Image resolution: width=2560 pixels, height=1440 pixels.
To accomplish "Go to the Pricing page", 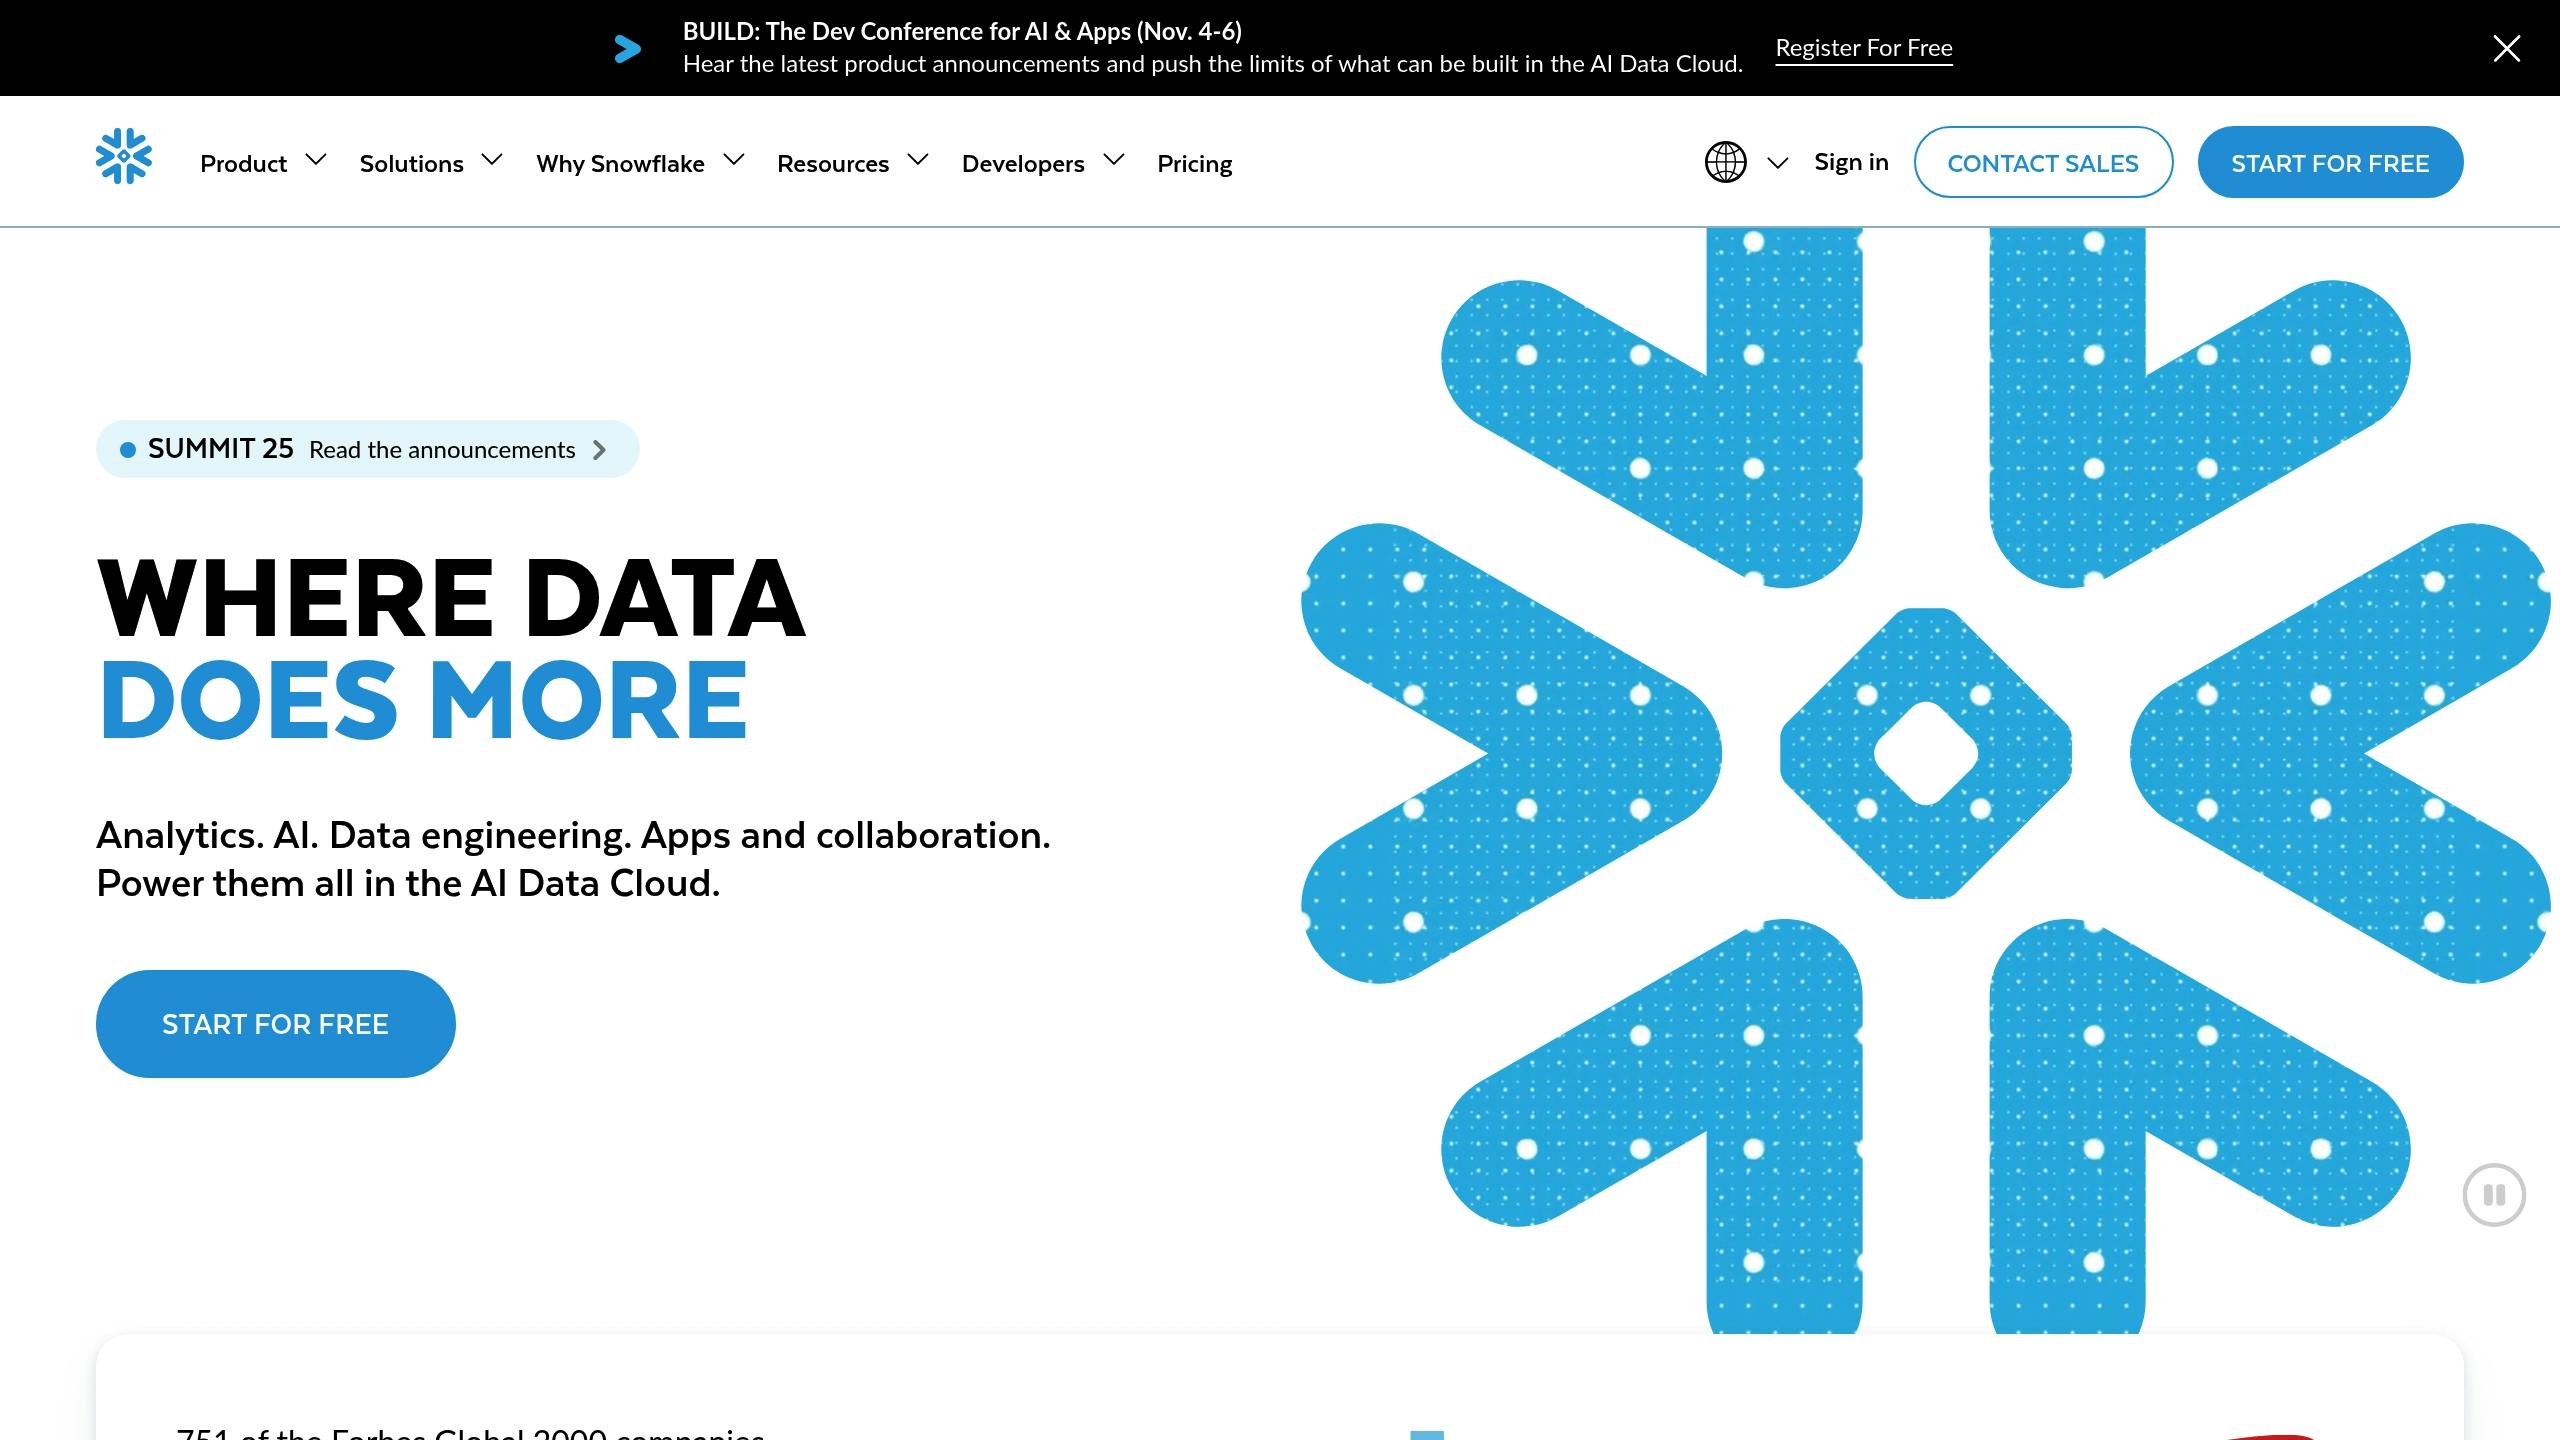I will click(1194, 163).
